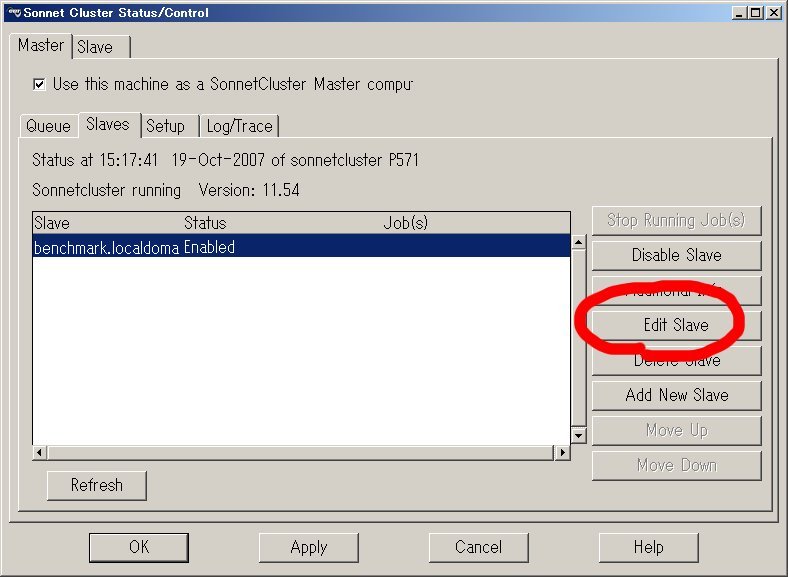Screen dimensions: 788x577
Task: Maximize the Sonnet Cluster window
Action: (x=755, y=13)
